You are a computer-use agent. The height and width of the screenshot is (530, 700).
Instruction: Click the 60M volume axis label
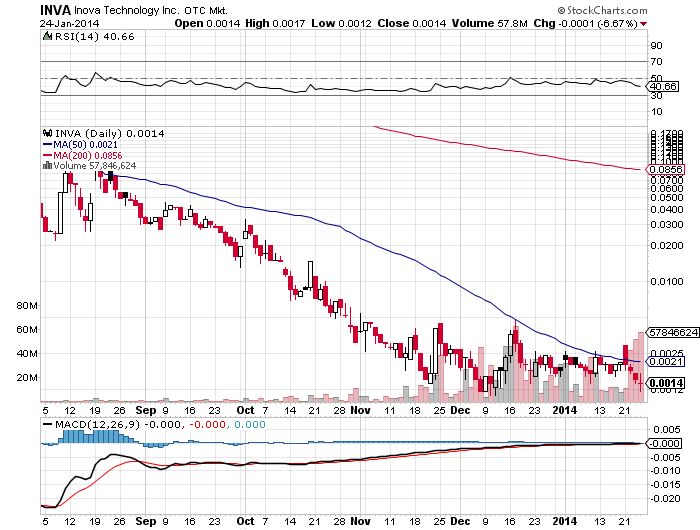coord(27,330)
